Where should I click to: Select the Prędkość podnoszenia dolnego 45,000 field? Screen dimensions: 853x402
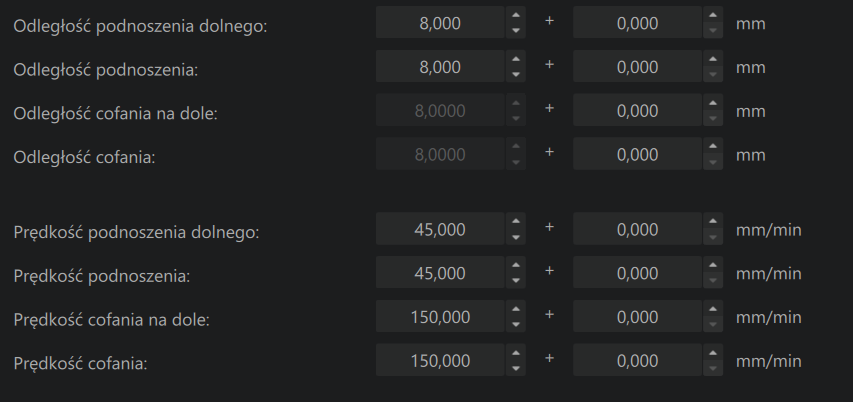click(440, 228)
